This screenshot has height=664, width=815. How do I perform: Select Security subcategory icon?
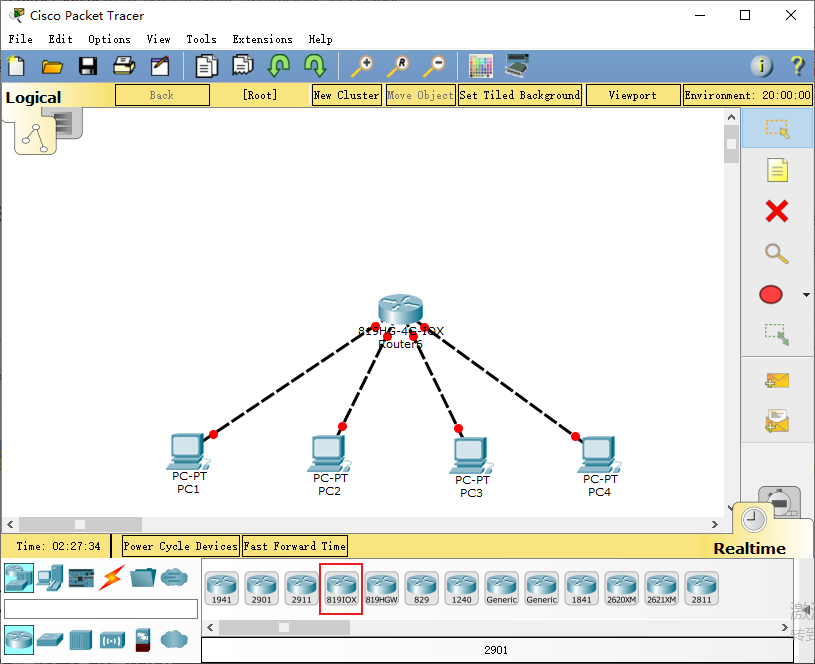[143, 640]
